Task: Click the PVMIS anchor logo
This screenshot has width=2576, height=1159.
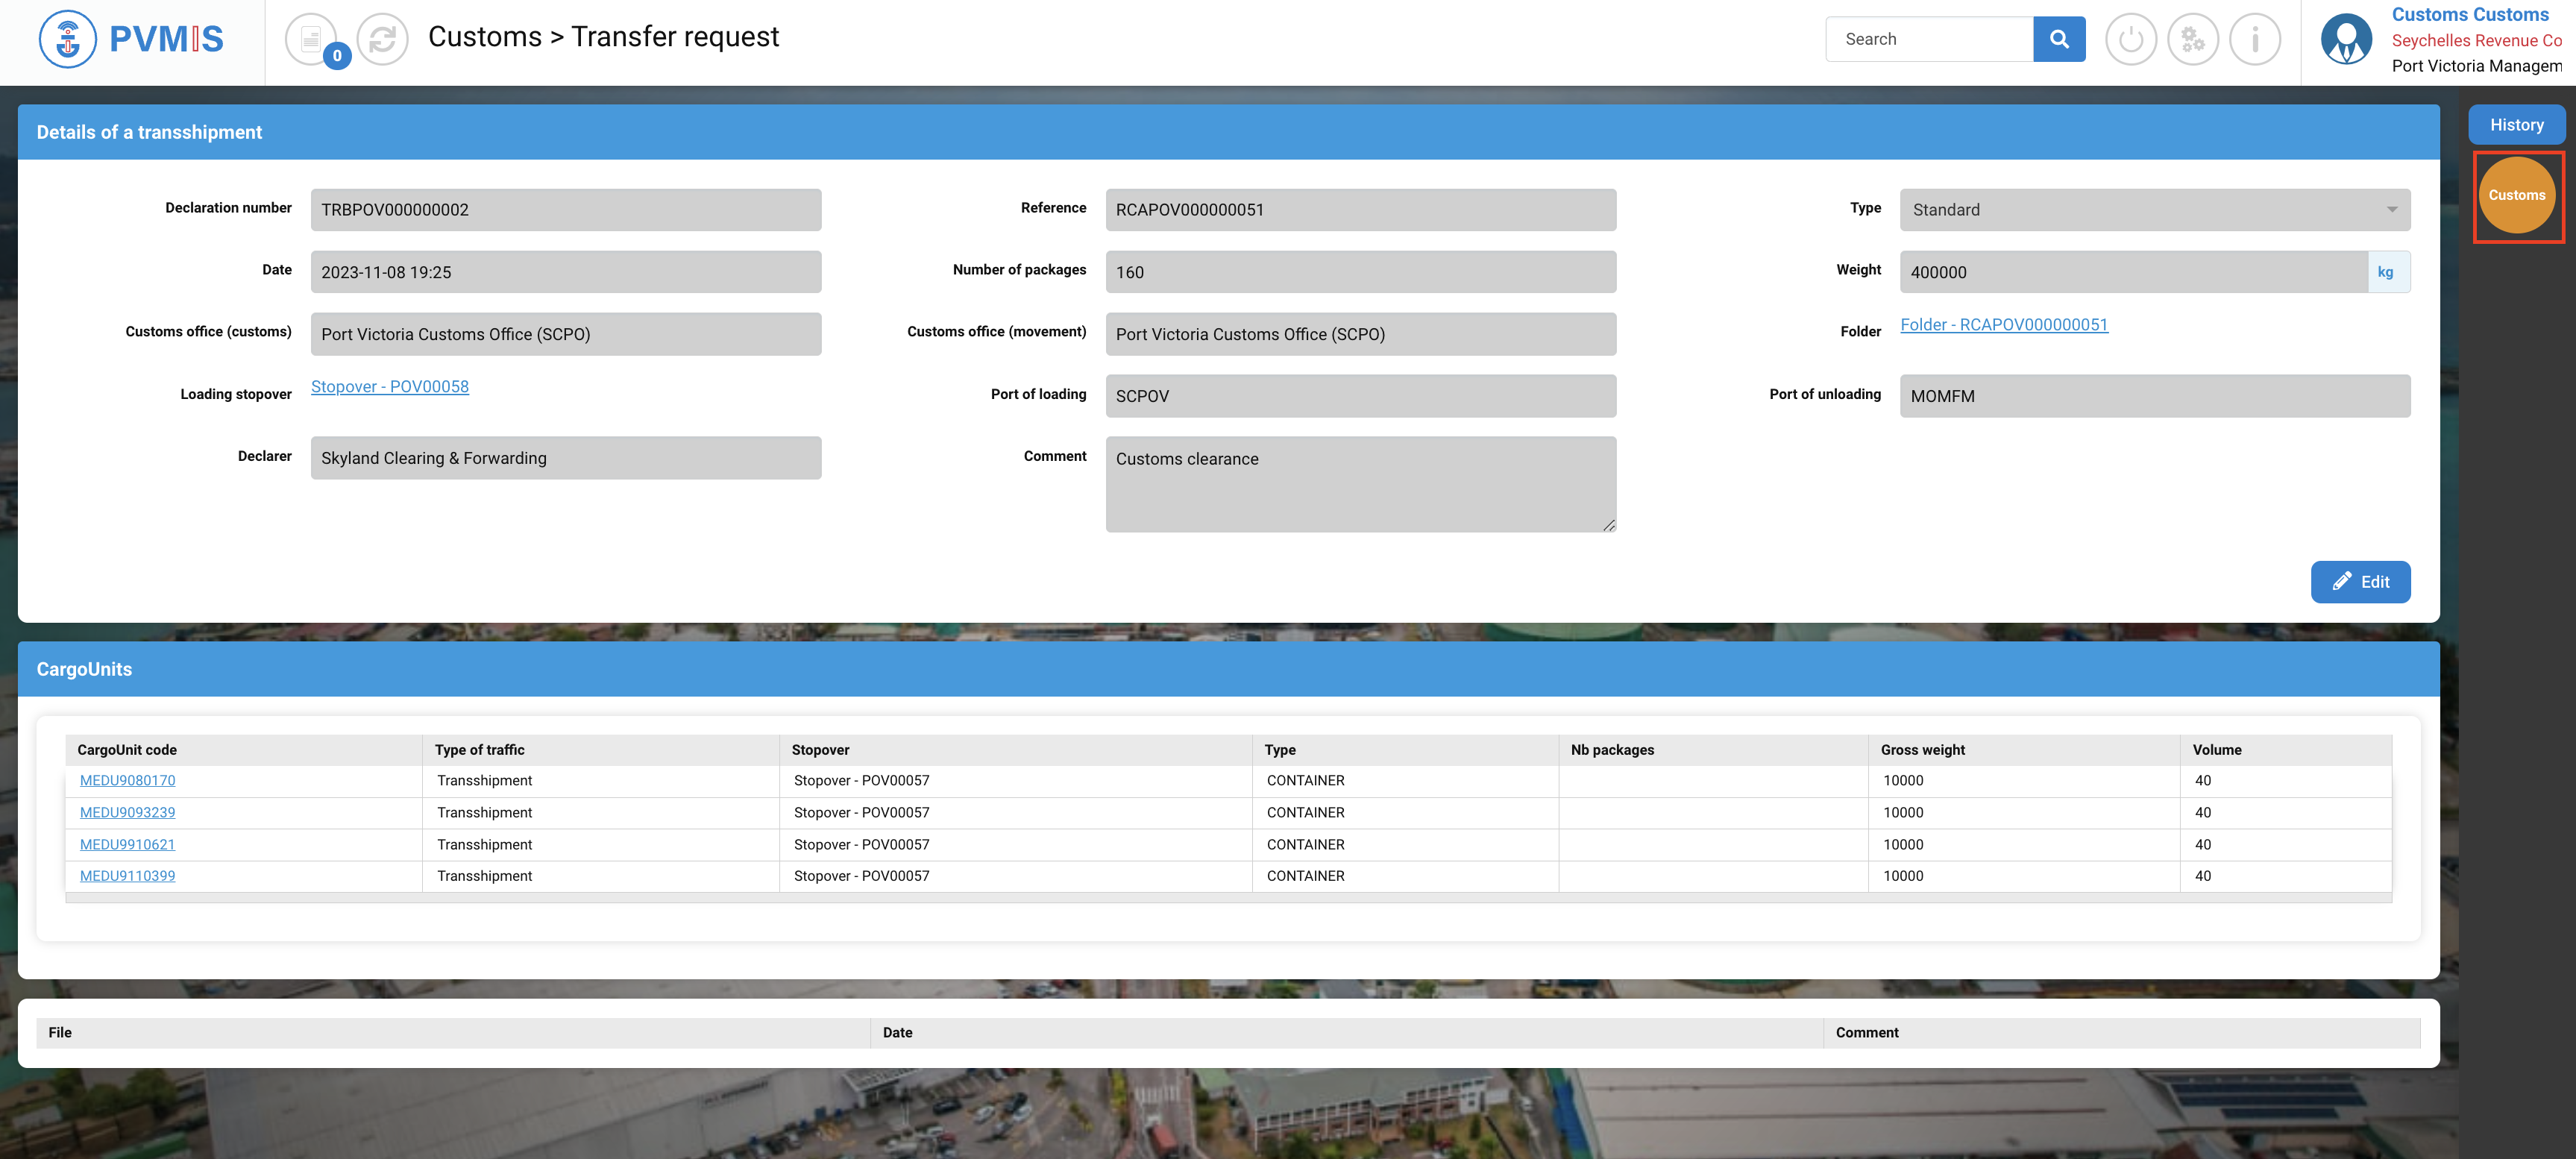Action: pyautogui.click(x=67, y=39)
